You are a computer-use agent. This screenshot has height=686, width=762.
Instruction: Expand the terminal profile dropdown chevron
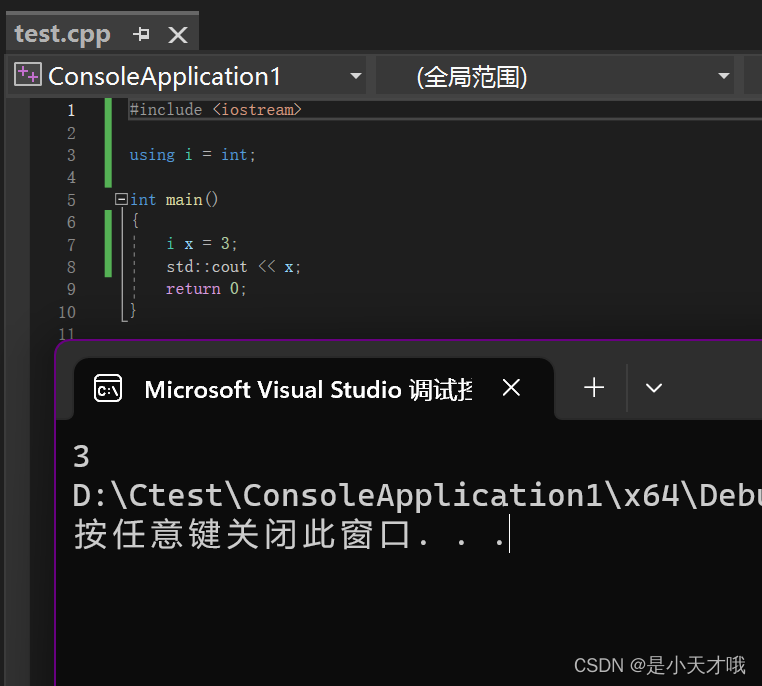[654, 388]
